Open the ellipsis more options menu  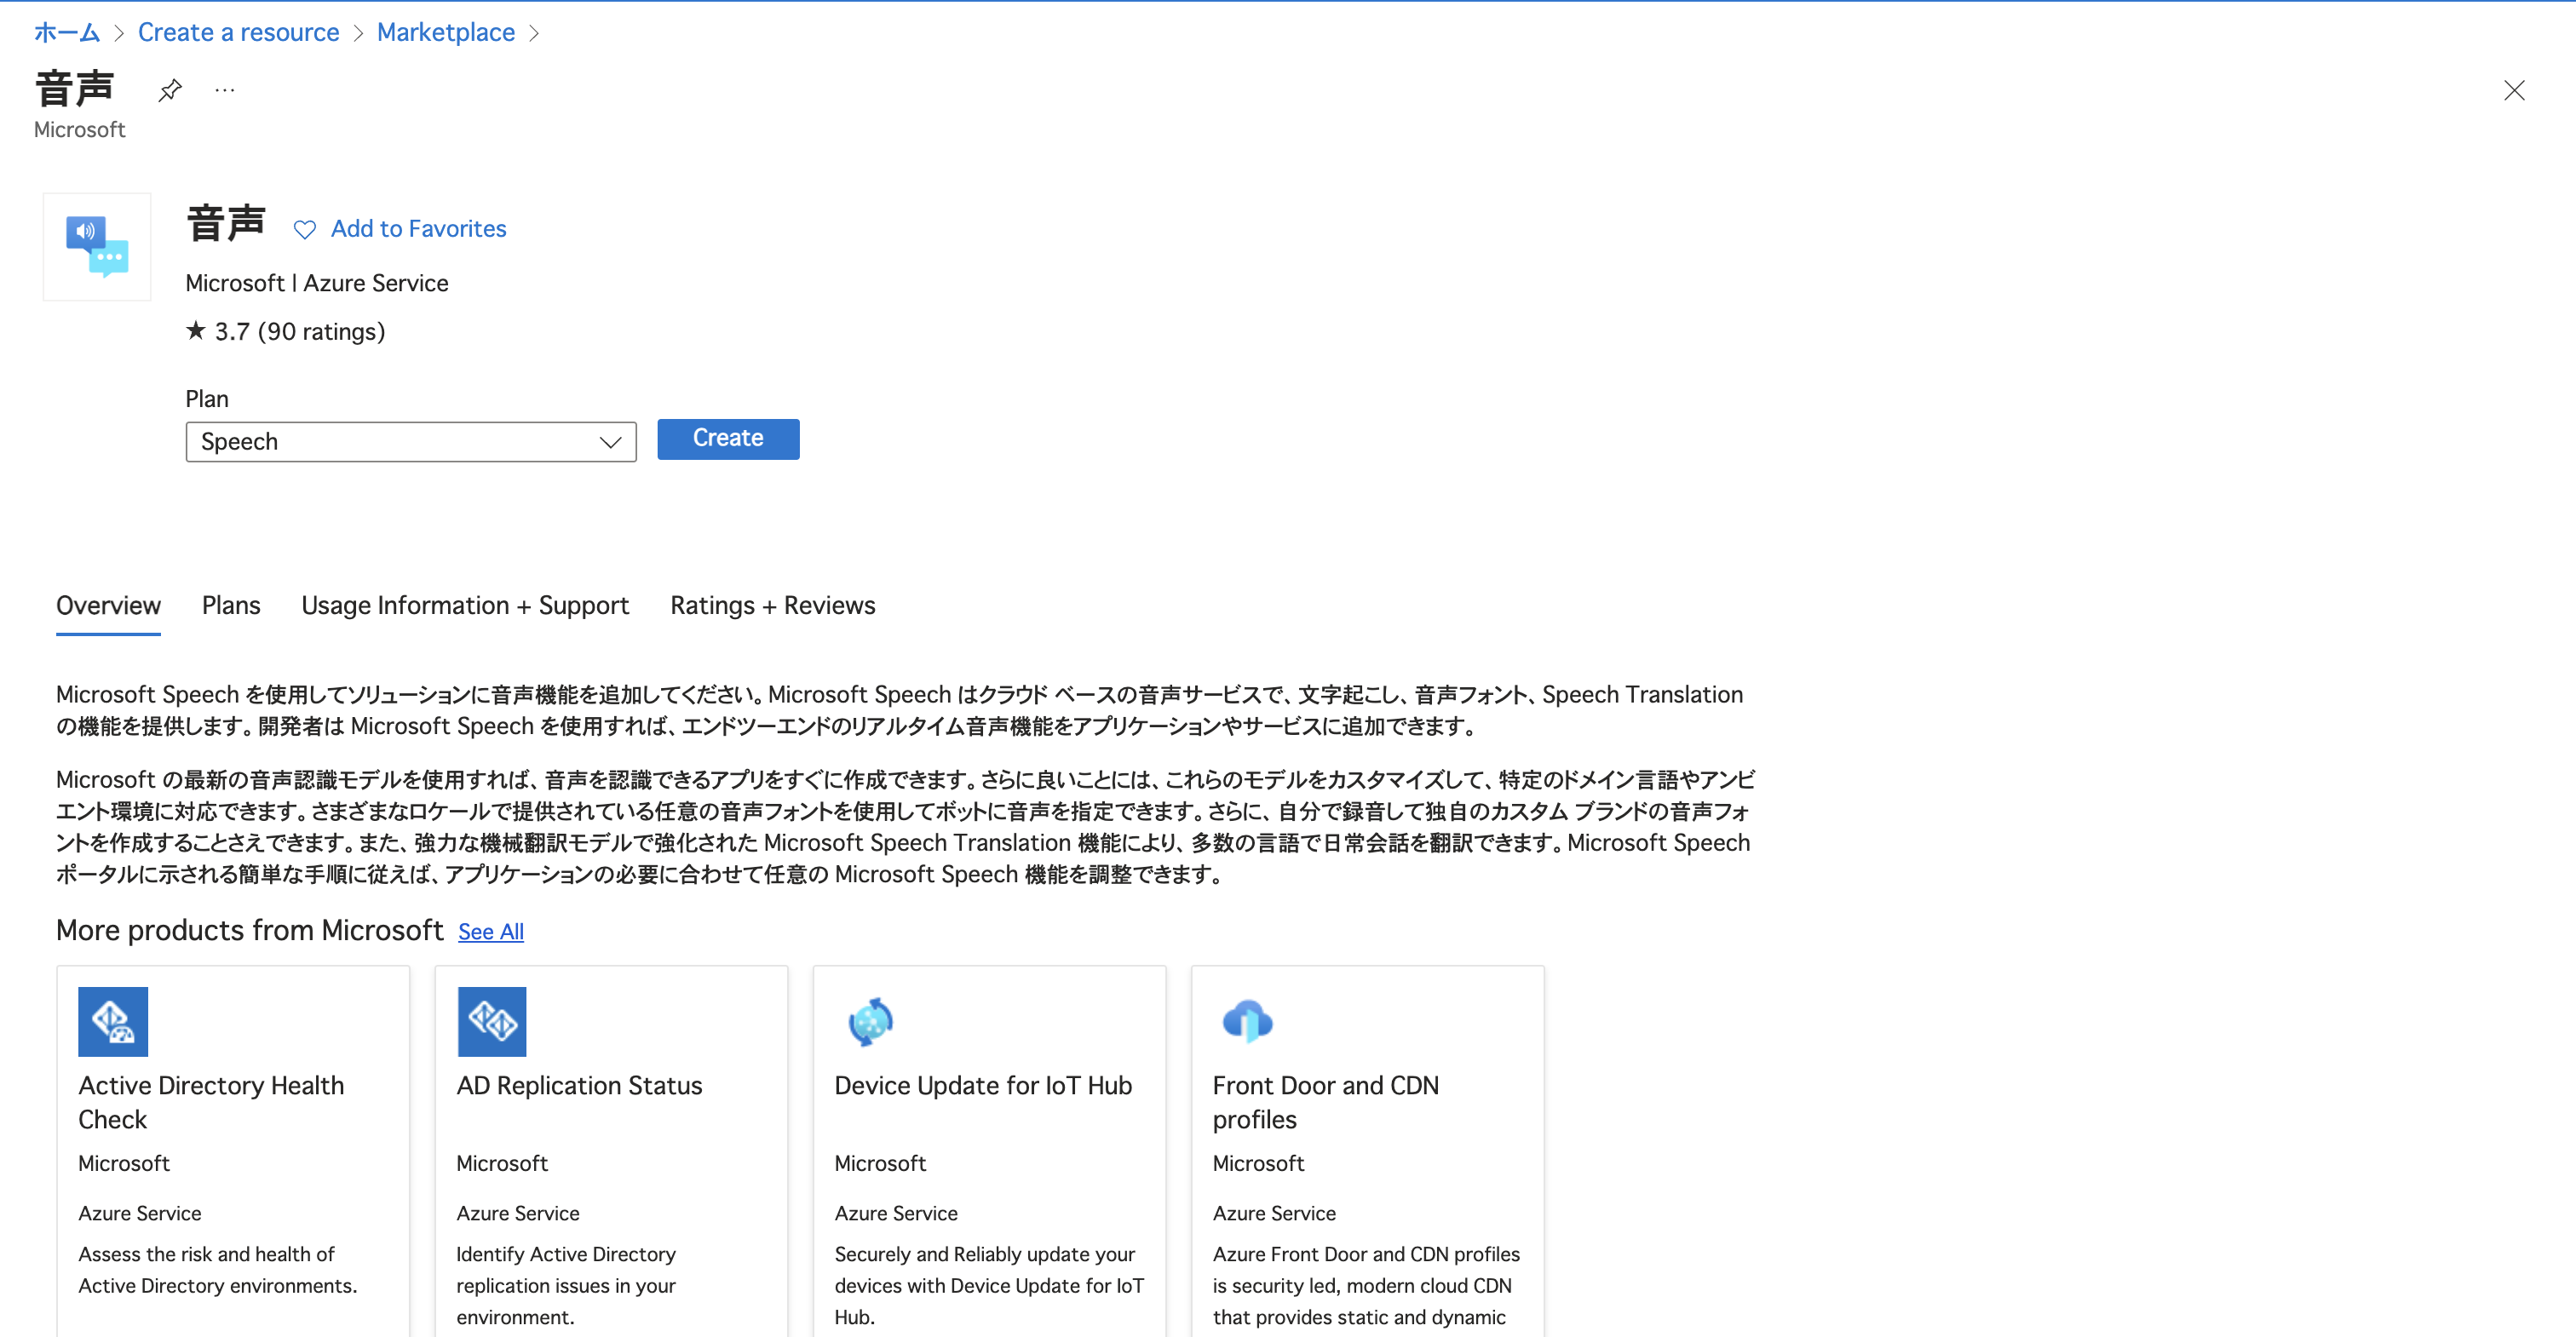tap(225, 90)
